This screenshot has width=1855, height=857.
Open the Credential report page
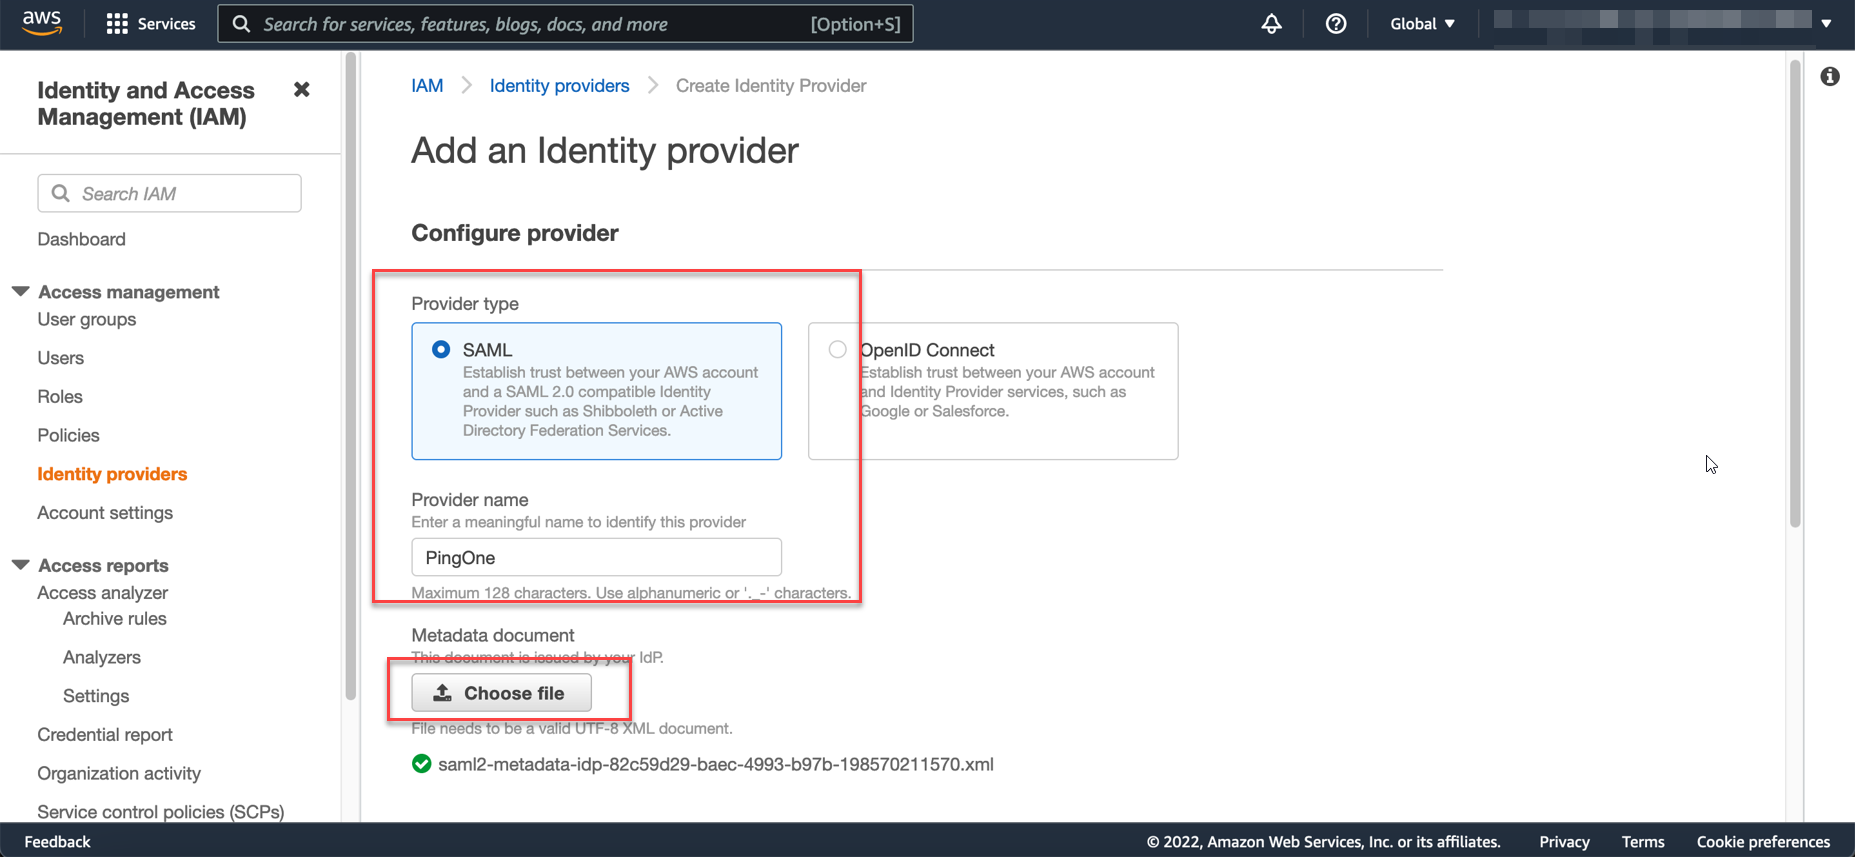pos(105,735)
